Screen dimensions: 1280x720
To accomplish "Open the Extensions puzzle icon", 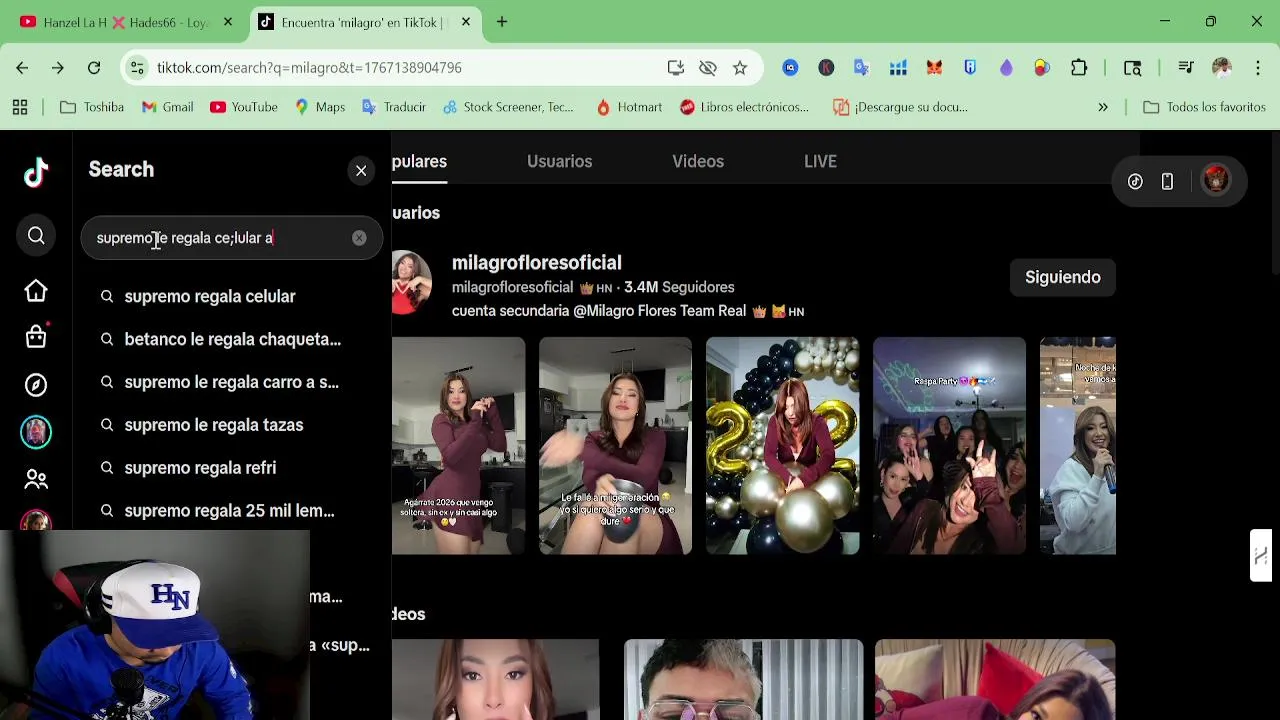I will pyautogui.click(x=1079, y=68).
